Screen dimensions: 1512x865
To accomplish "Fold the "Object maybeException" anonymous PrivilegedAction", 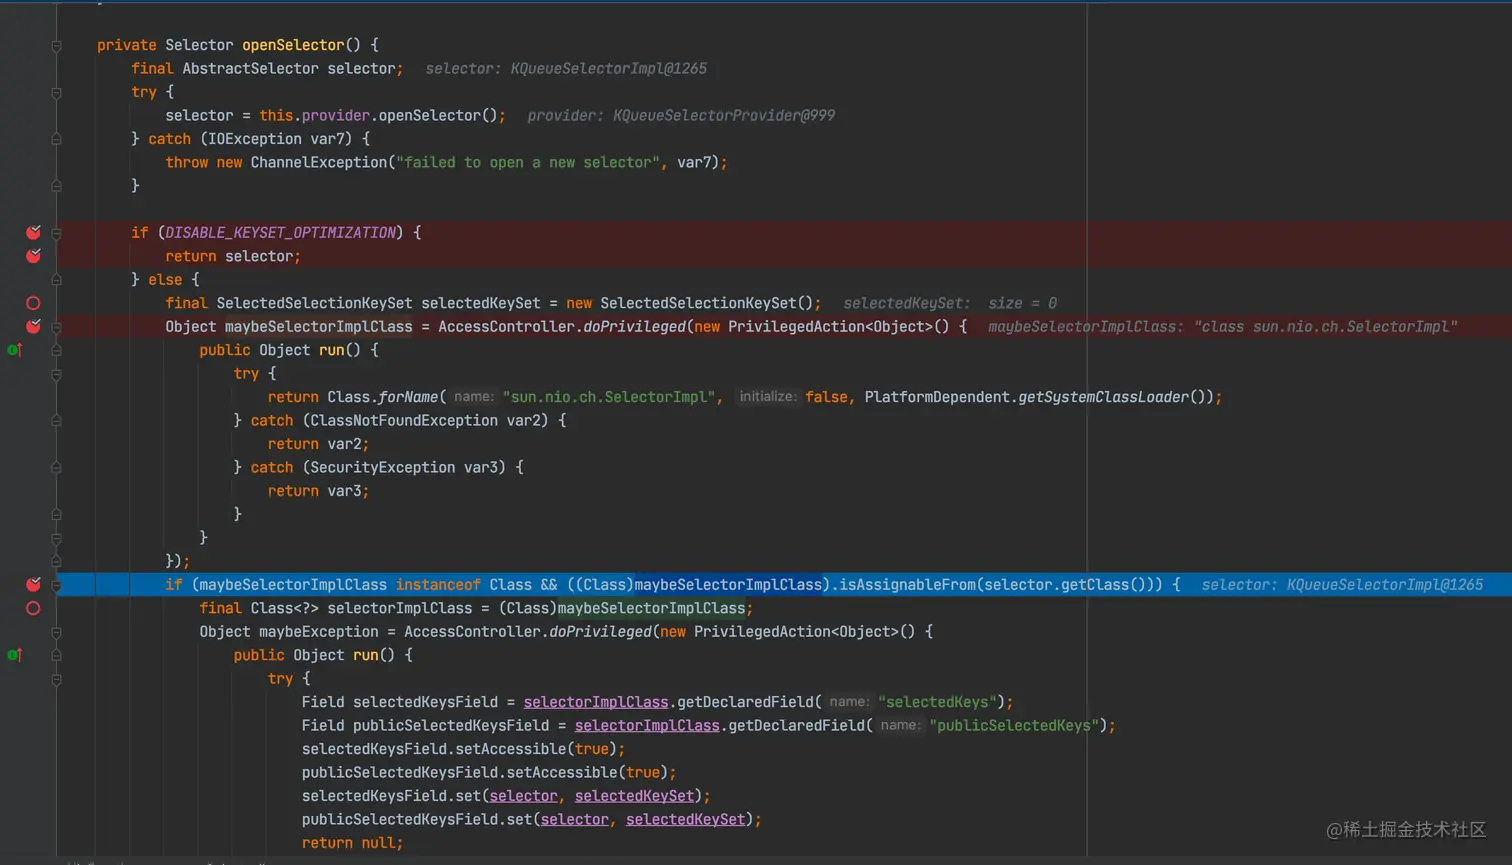I will pyautogui.click(x=56, y=632).
